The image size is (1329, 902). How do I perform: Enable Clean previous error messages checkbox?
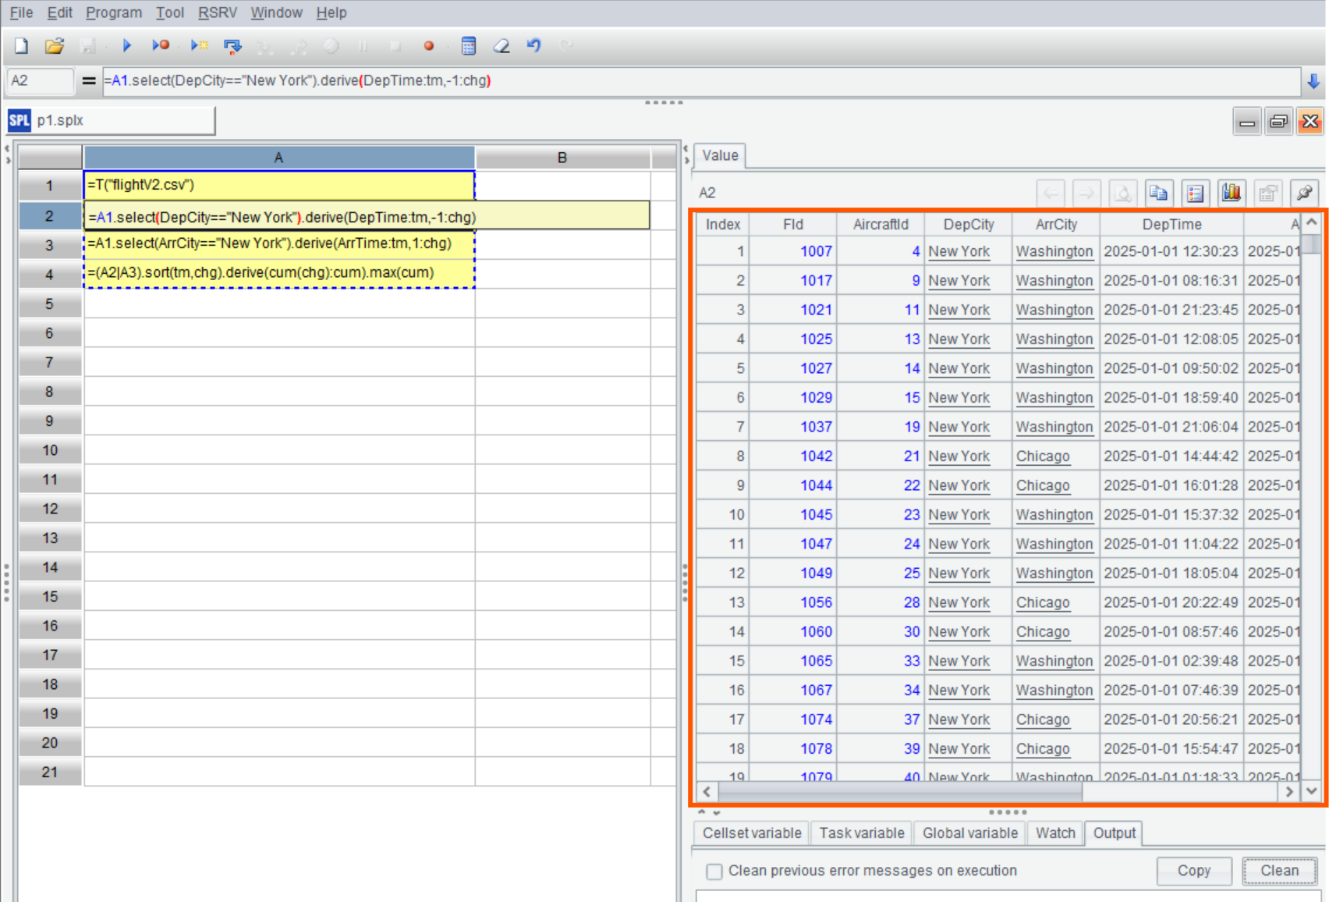pyautogui.click(x=714, y=871)
